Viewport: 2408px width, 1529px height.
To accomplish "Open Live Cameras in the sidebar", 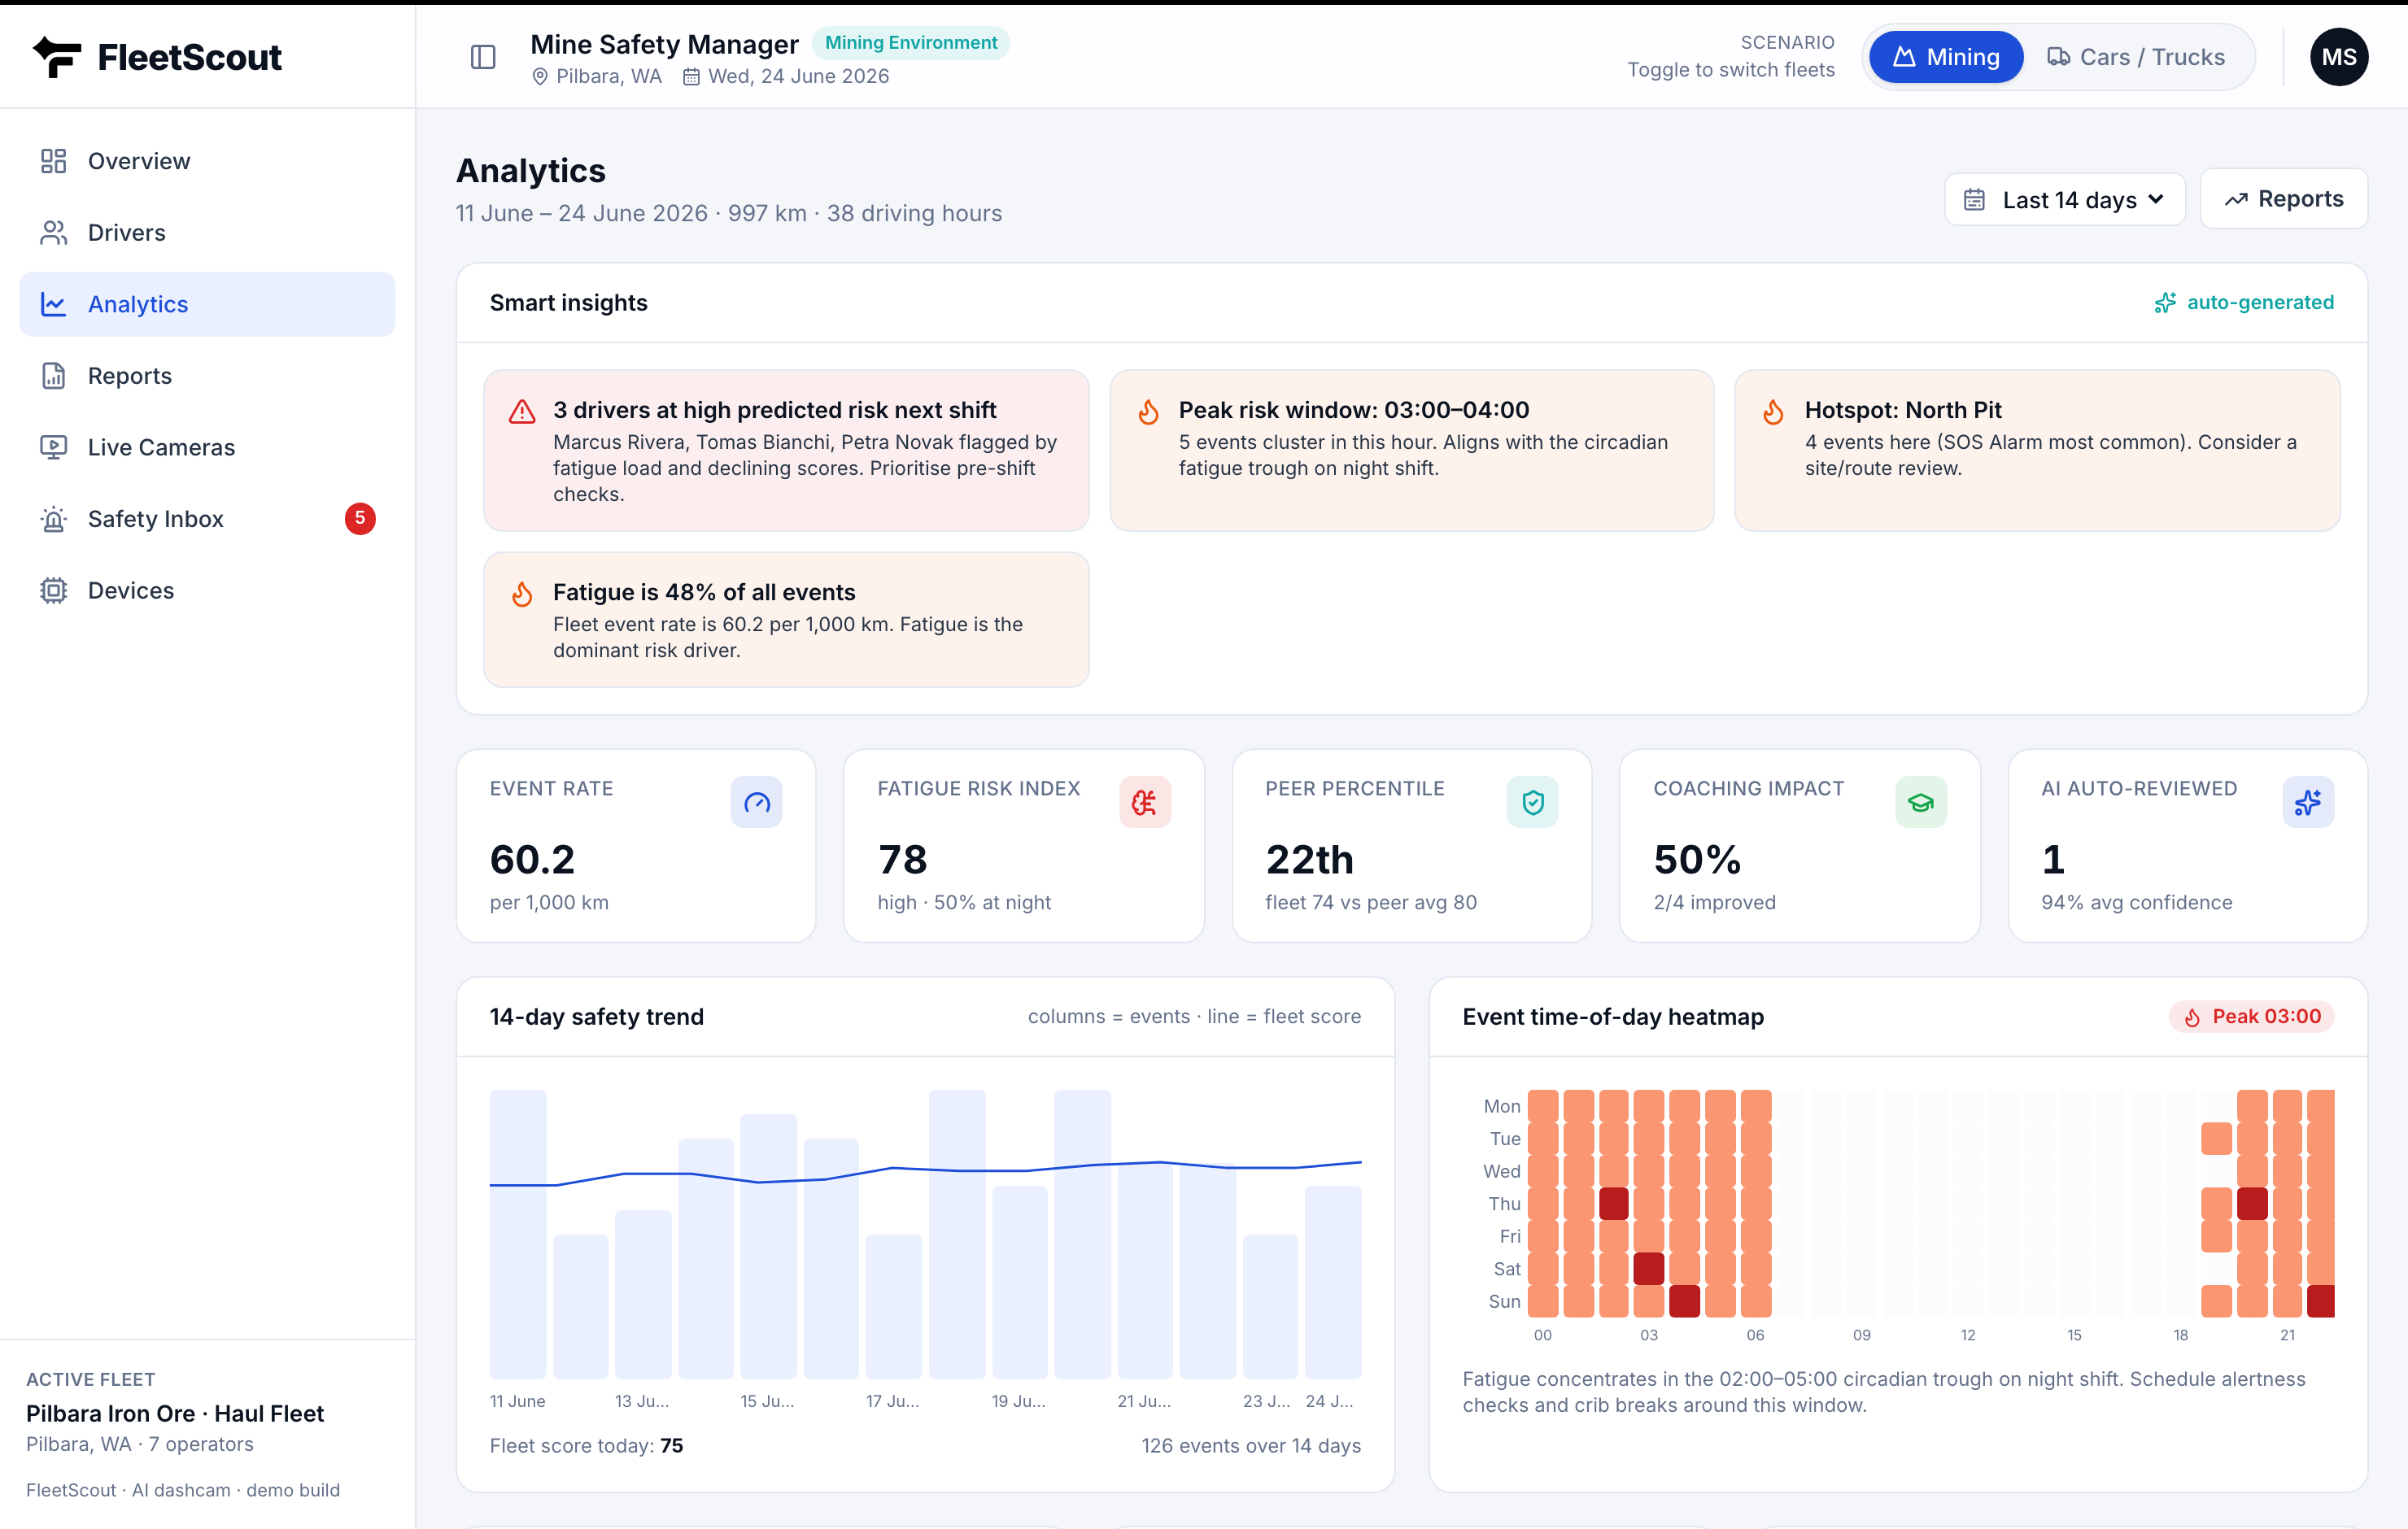I will [207, 447].
